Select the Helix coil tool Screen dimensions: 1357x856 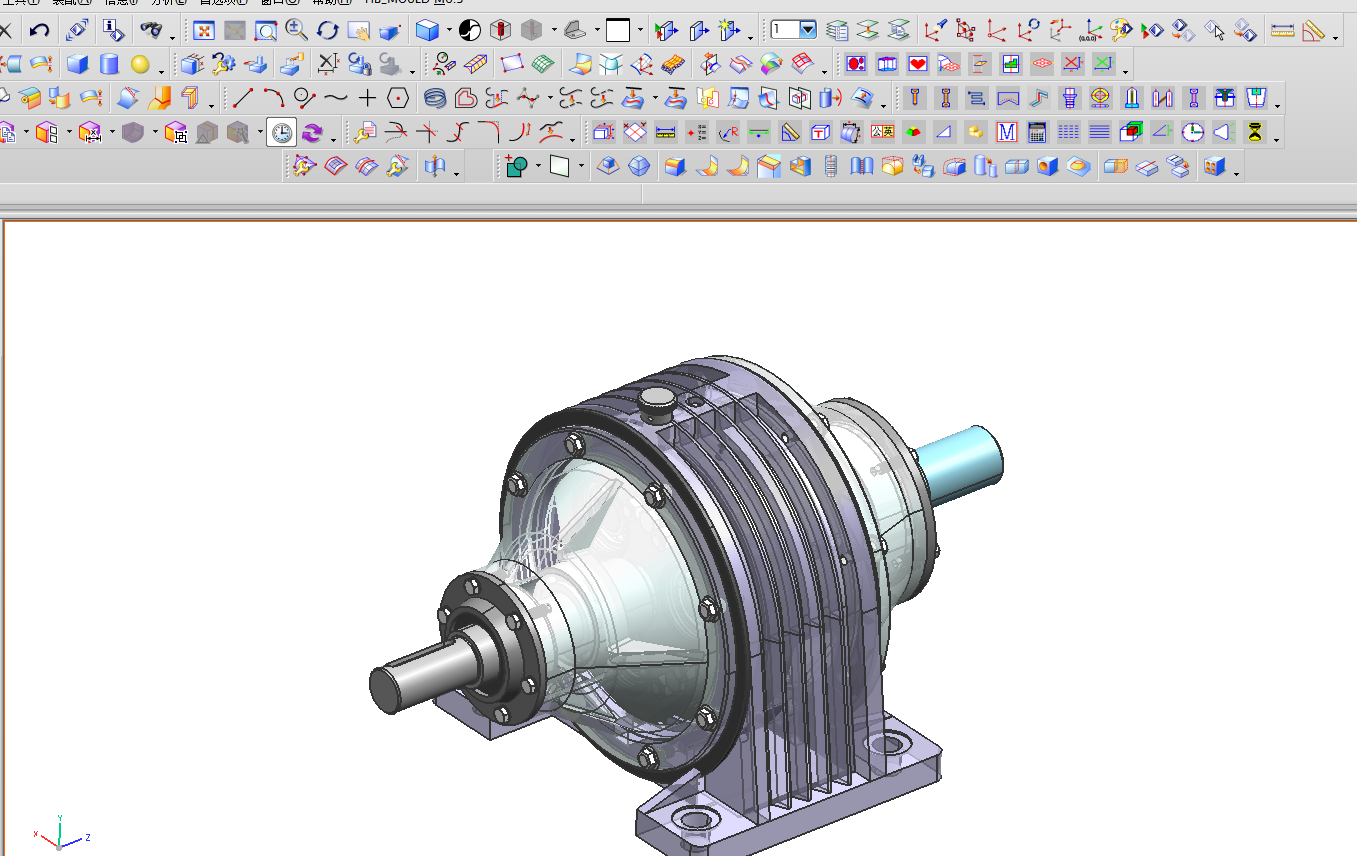(434, 98)
